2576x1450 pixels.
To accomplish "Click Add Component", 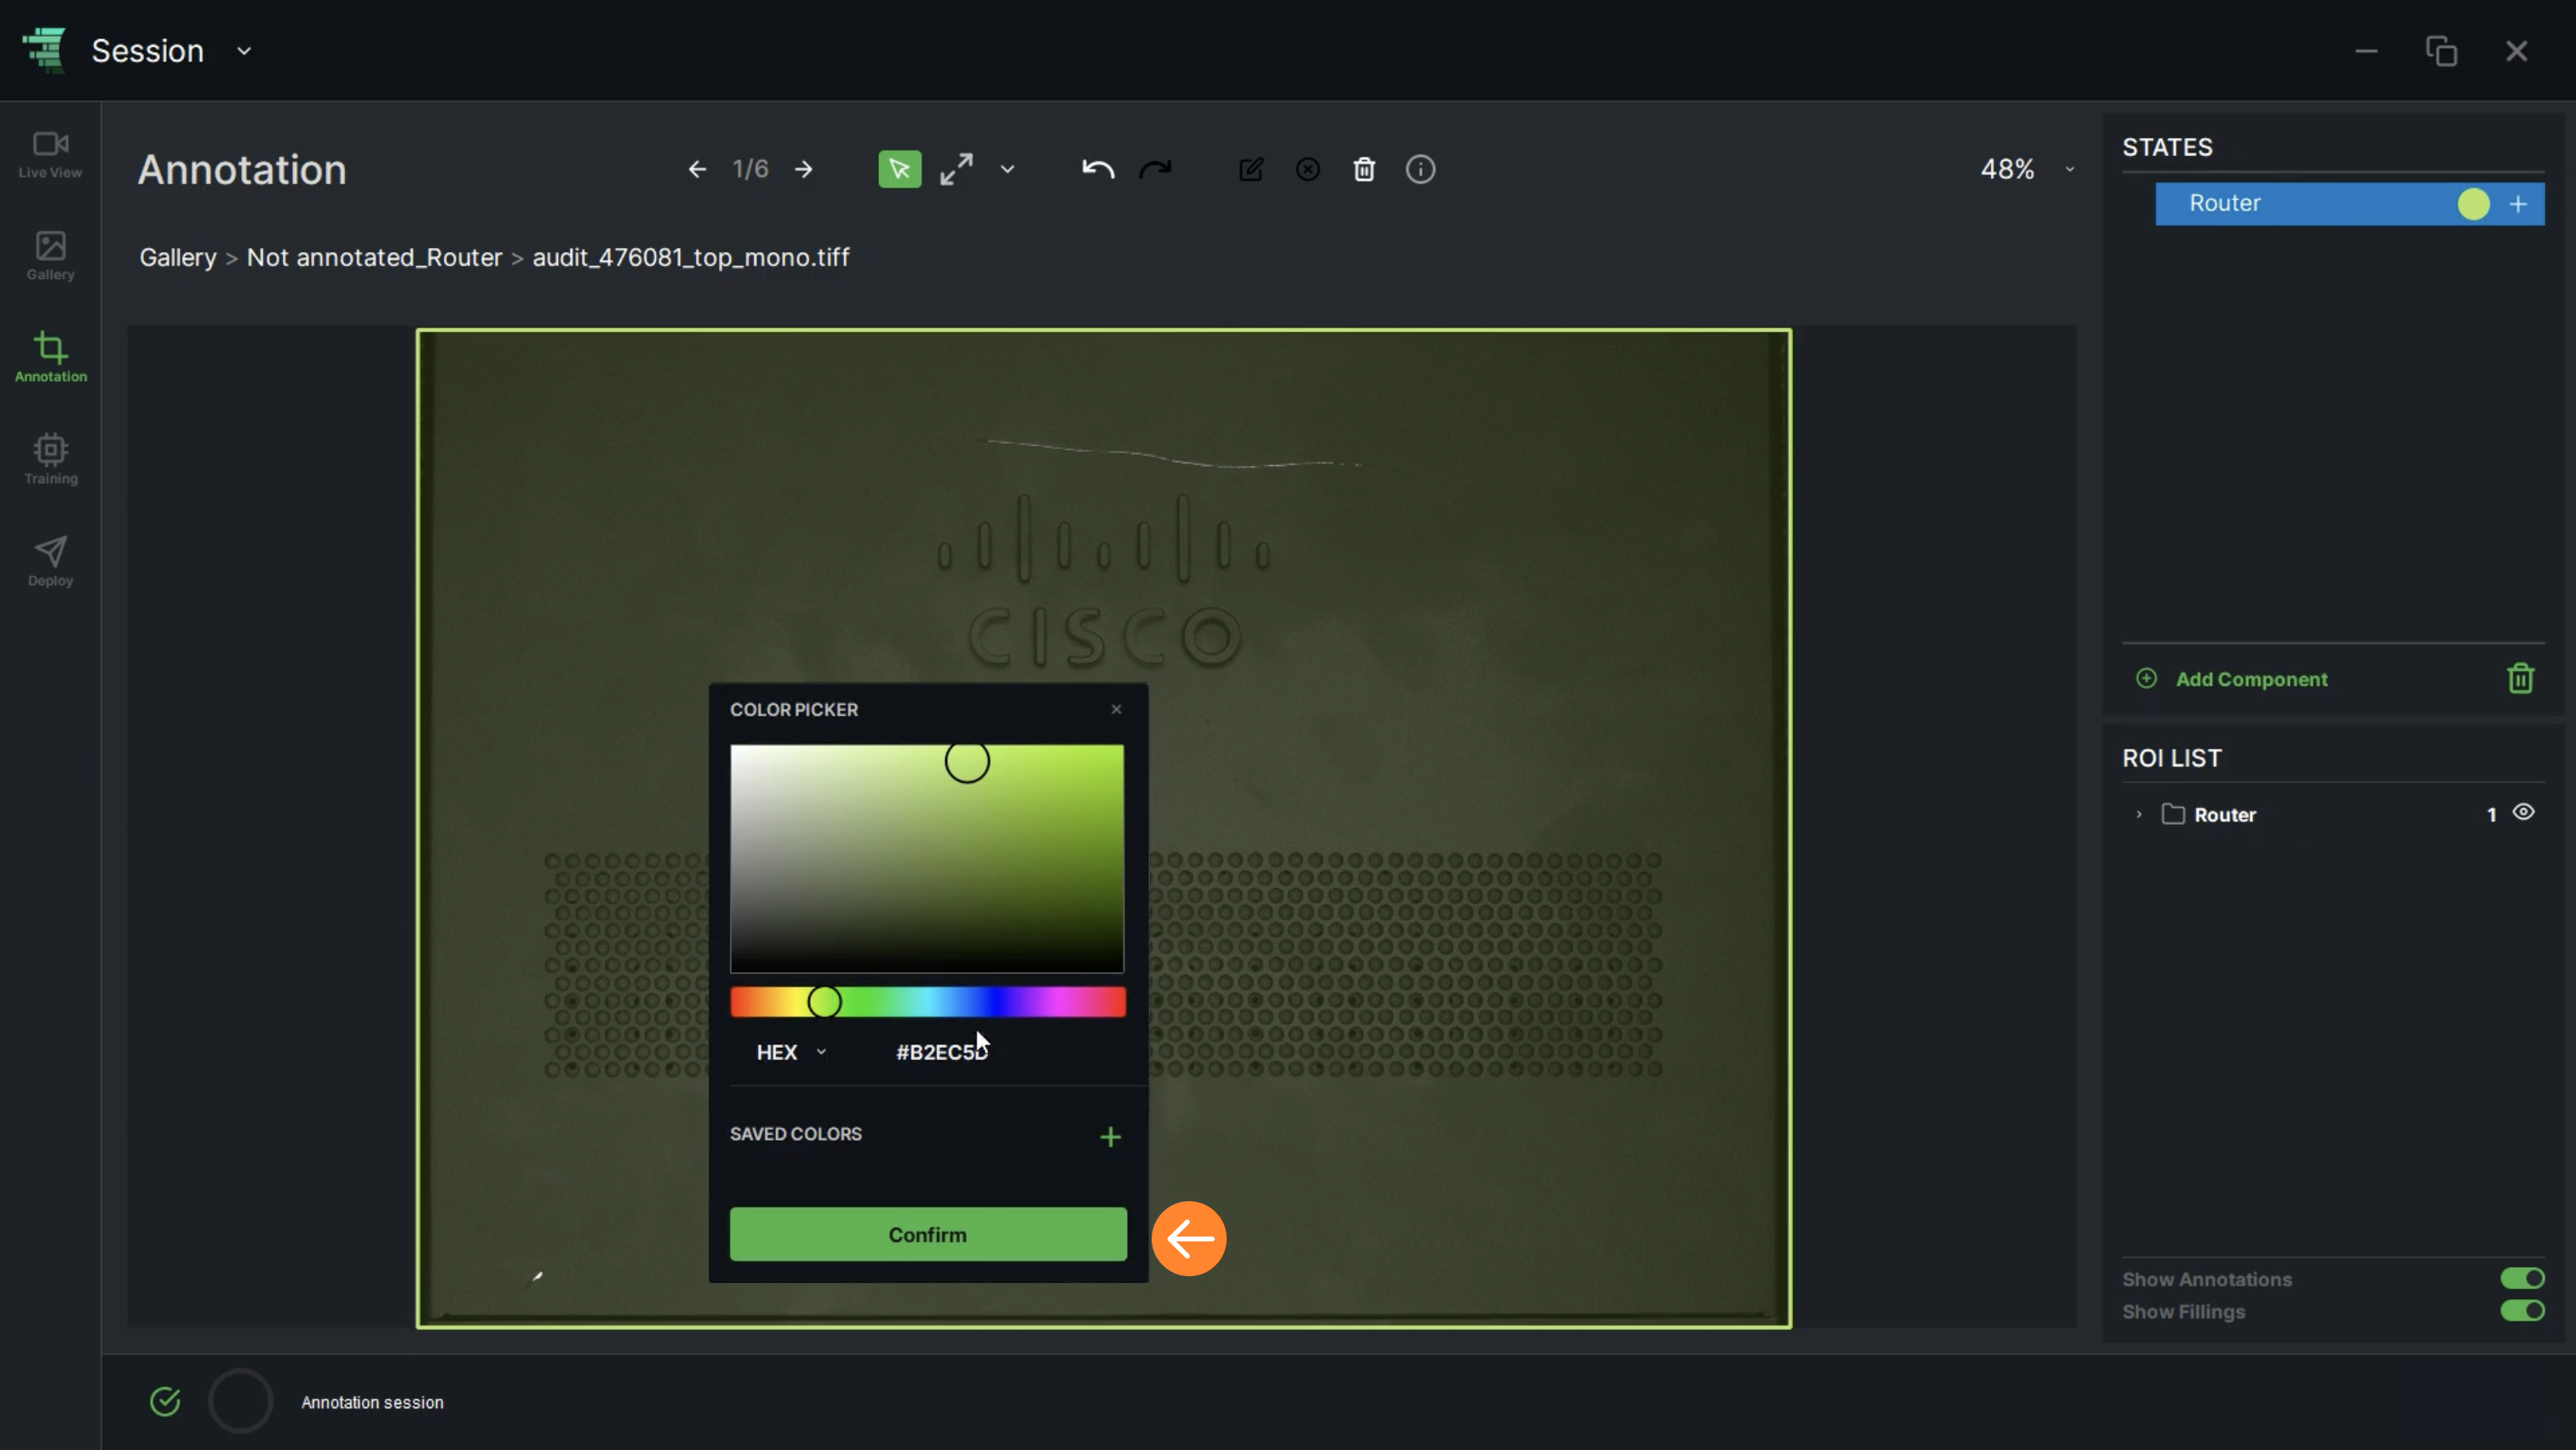I will (2232, 679).
